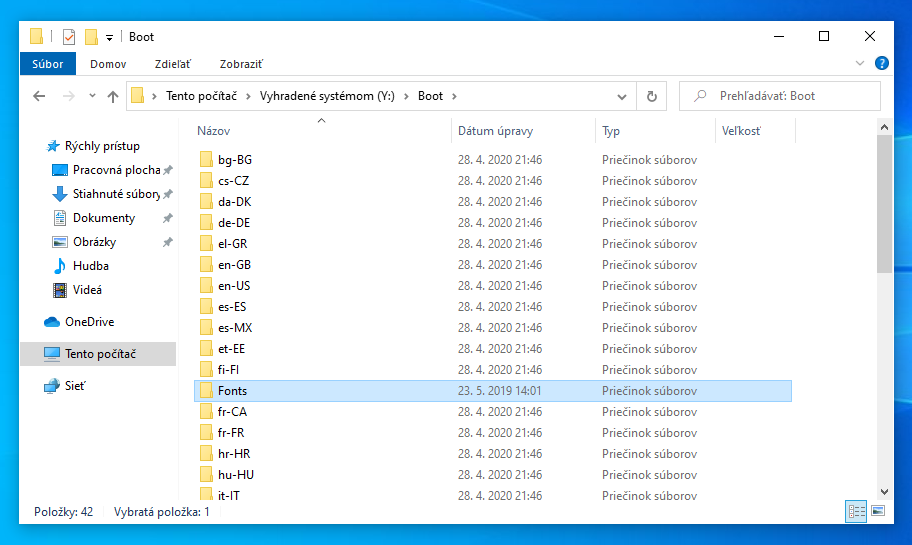Open the address bar history dropdown
This screenshot has height=545, width=912.
click(622, 96)
